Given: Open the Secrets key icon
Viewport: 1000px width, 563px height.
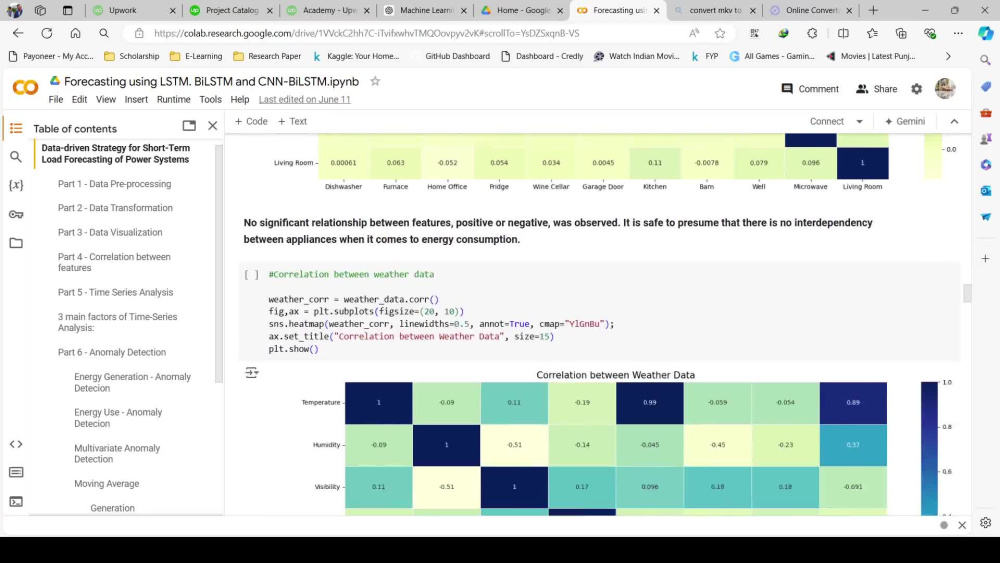Looking at the screenshot, I should coord(16,214).
